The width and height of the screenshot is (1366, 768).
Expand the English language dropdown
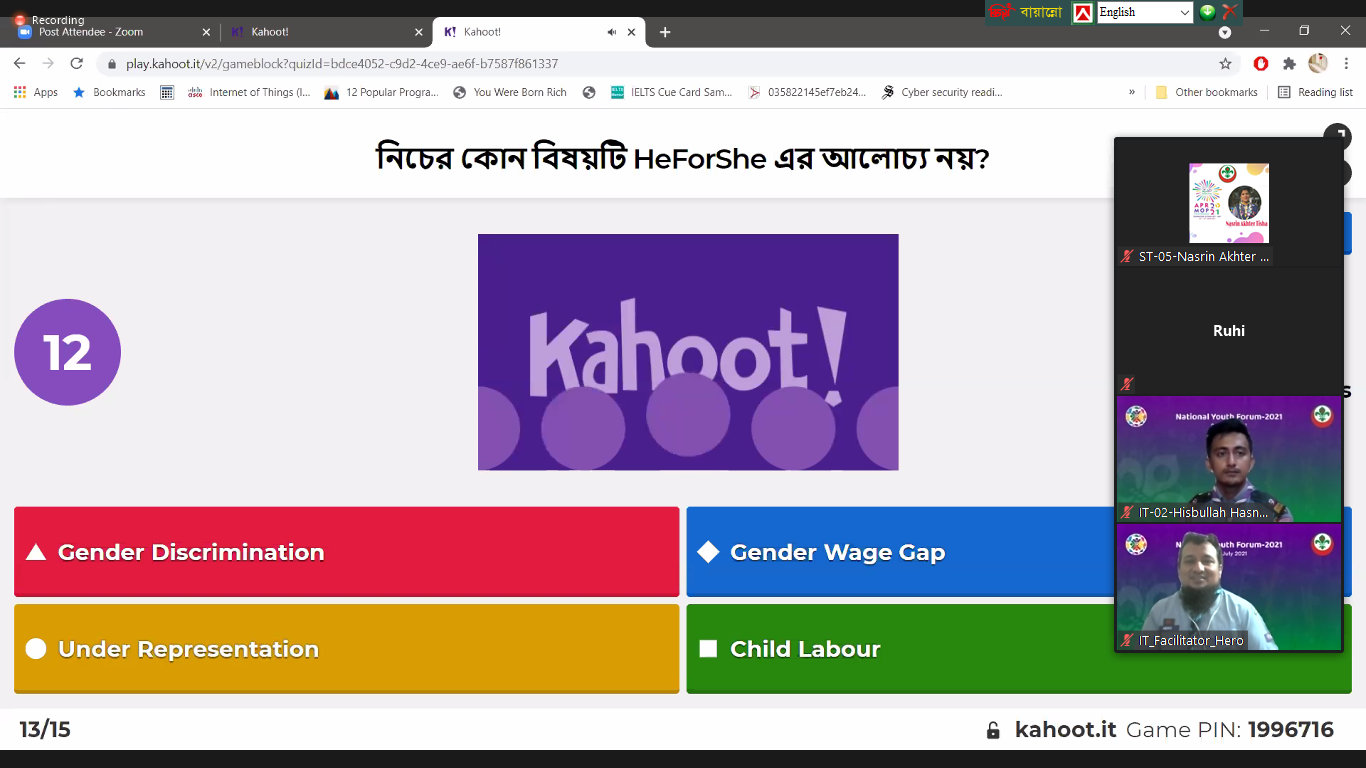click(x=1185, y=12)
